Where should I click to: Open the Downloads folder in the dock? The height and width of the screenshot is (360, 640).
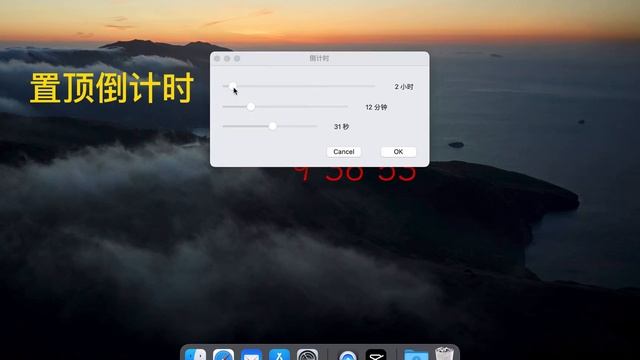pyautogui.click(x=416, y=355)
